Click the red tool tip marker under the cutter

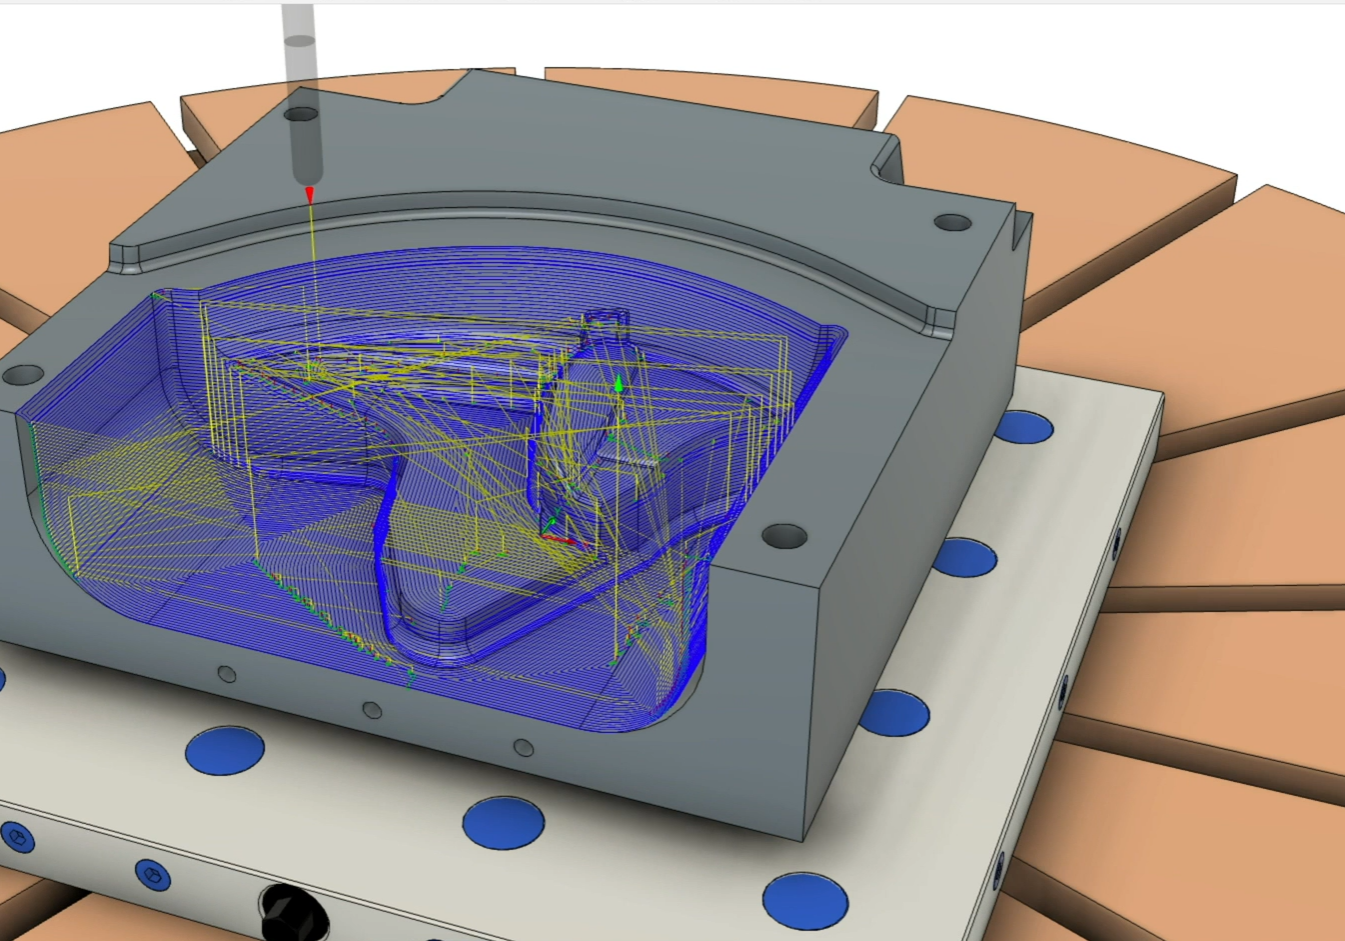310,195
